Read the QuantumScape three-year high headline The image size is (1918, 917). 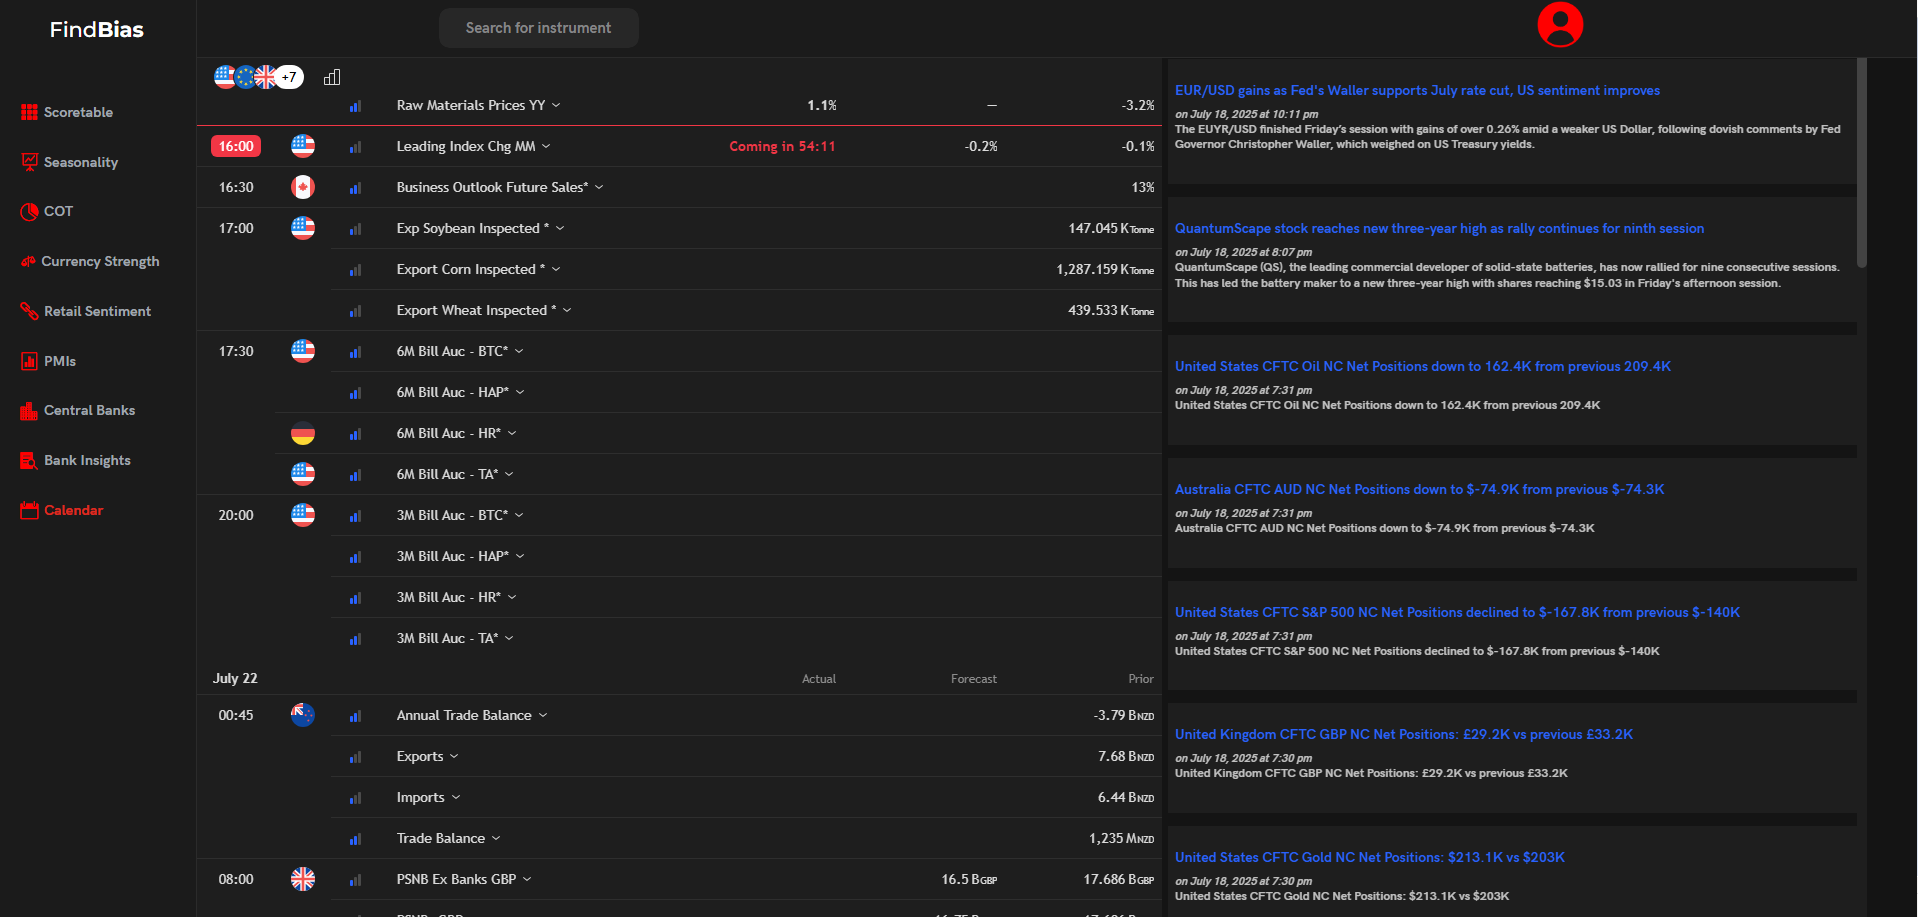point(1438,228)
